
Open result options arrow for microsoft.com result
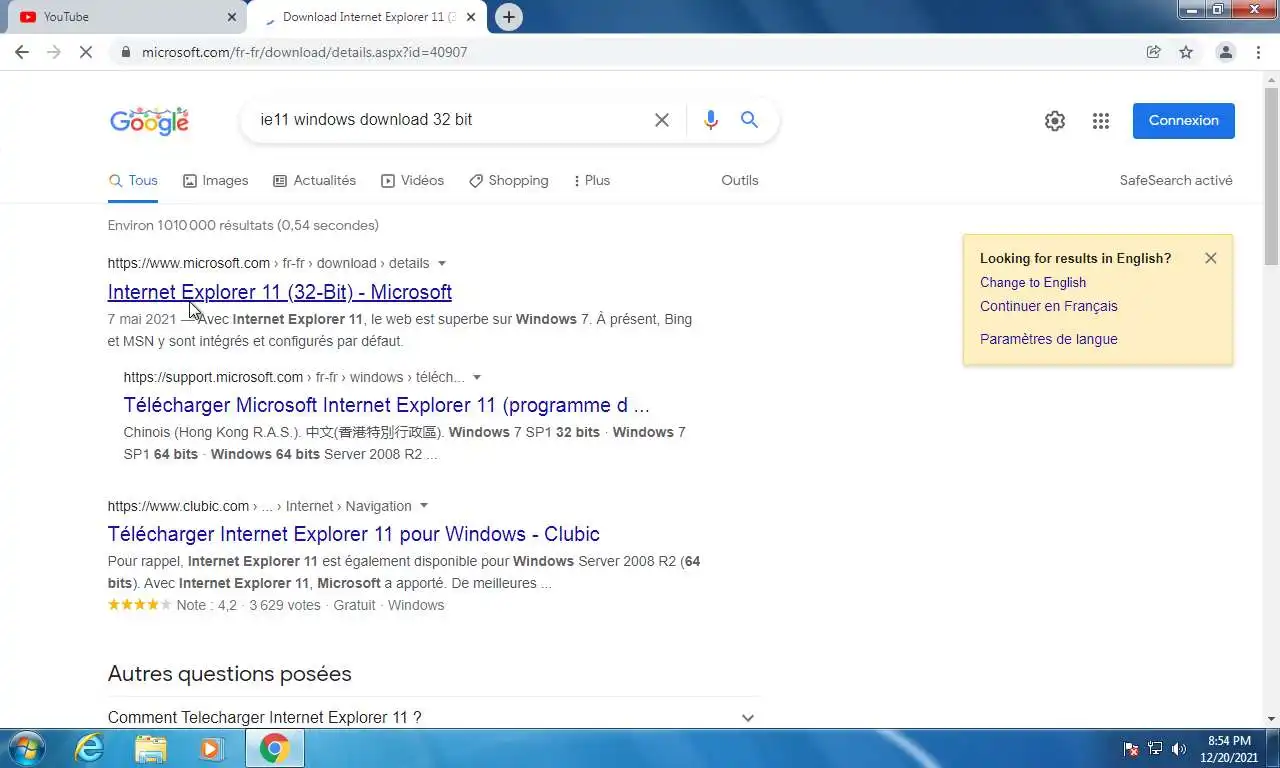click(442, 264)
